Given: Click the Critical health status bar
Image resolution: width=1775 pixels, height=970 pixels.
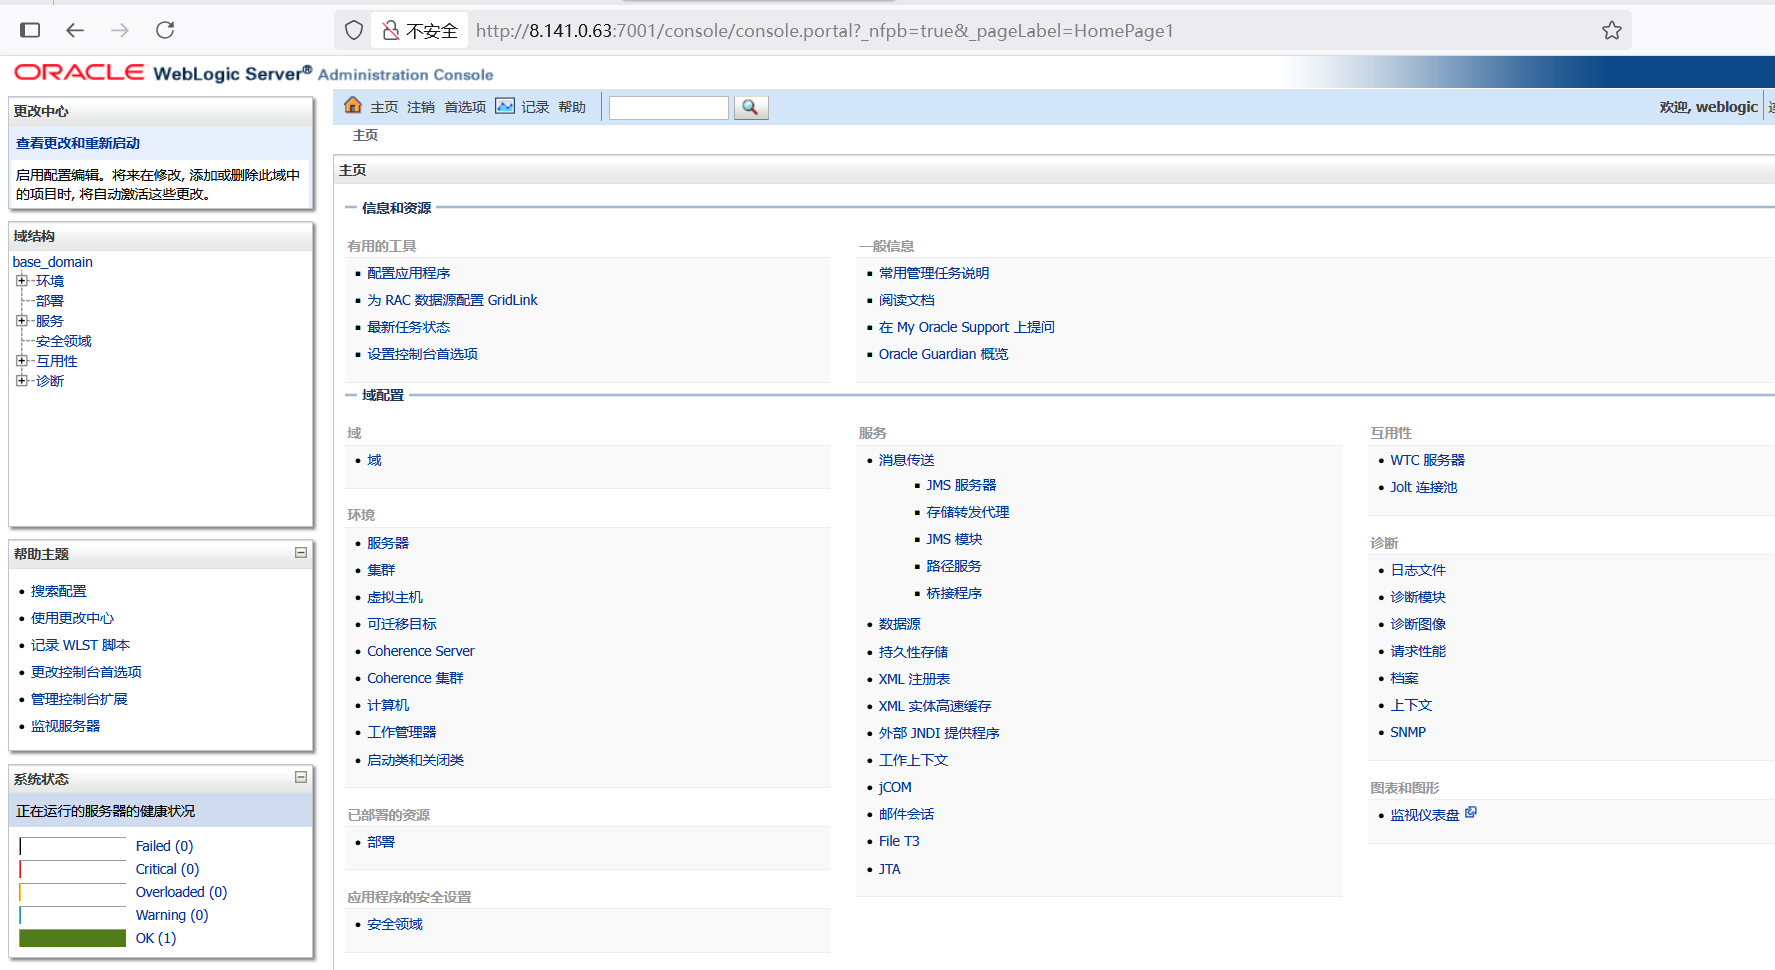Looking at the screenshot, I should [x=72, y=869].
